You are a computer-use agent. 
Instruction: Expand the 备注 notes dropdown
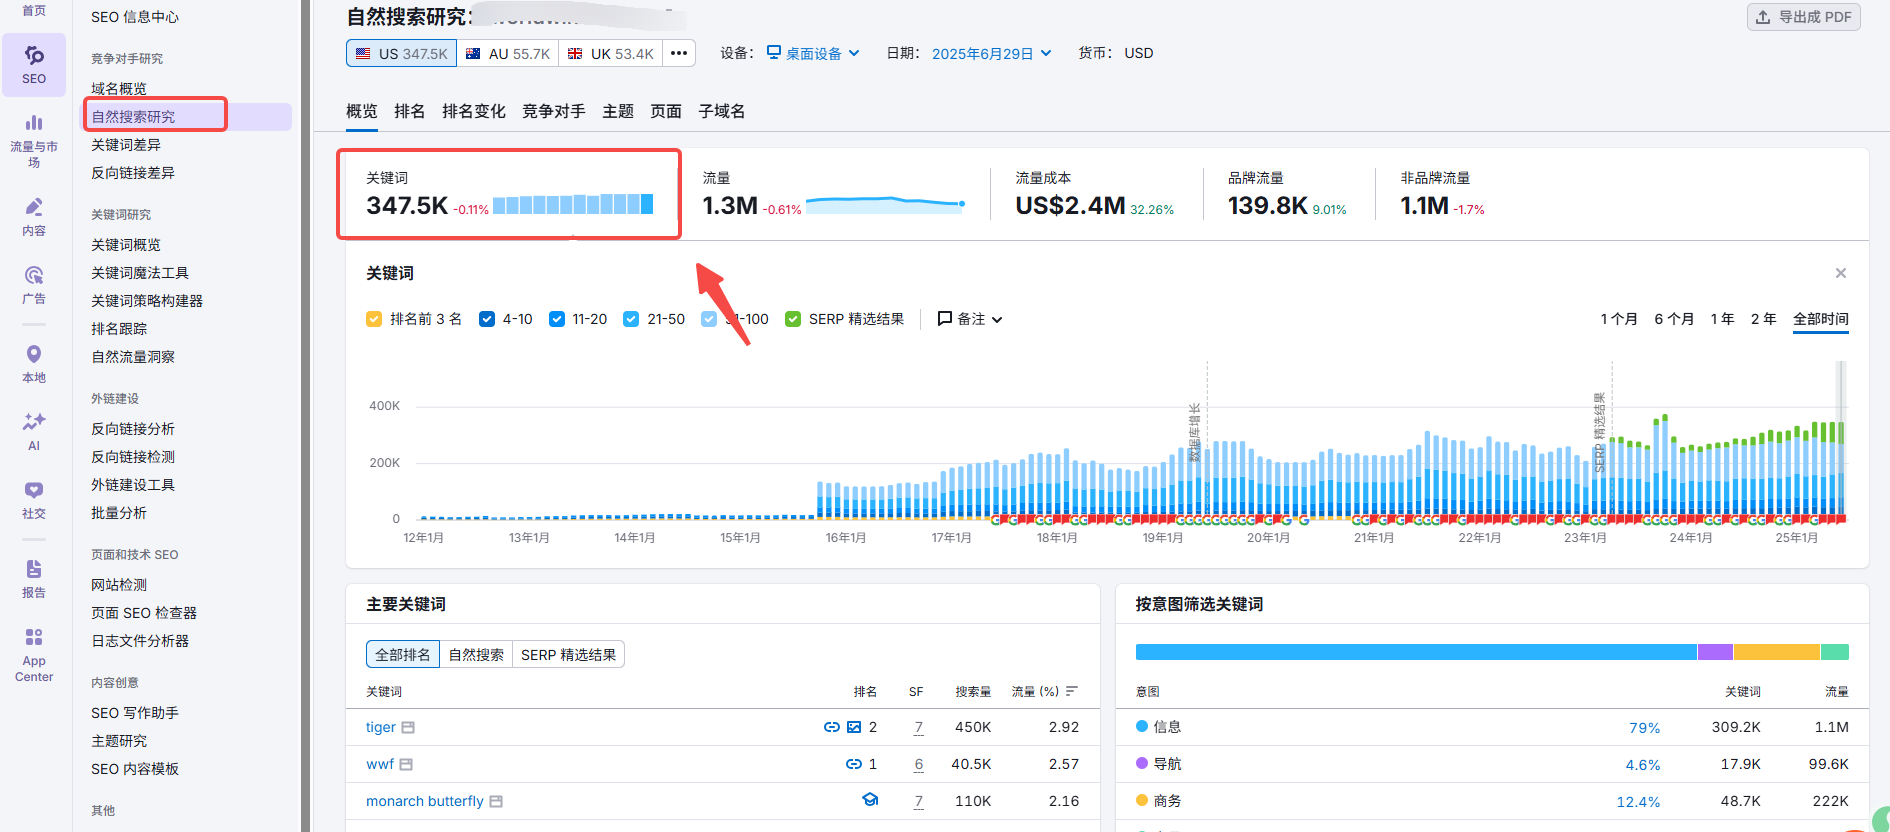[969, 319]
